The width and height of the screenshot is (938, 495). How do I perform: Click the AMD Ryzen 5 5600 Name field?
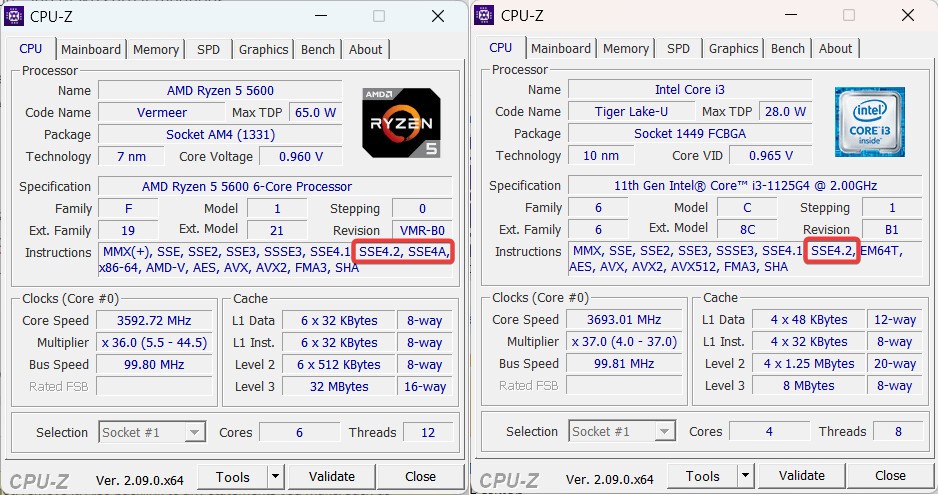pos(220,91)
